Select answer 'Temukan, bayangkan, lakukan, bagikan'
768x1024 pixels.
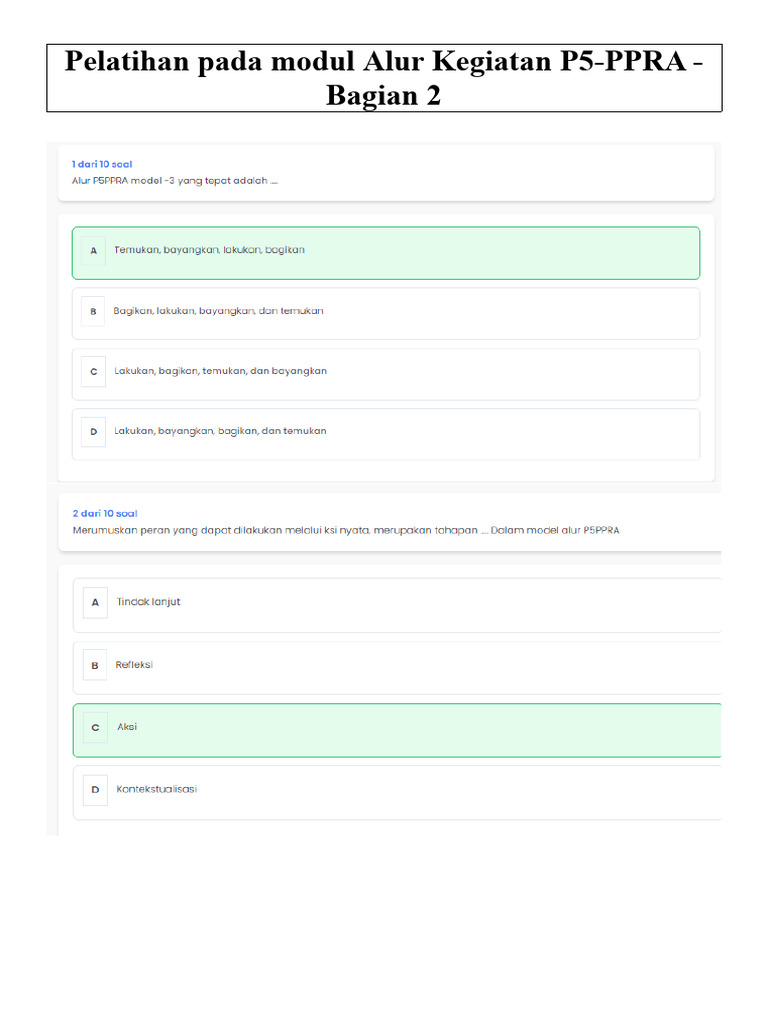tap(210, 250)
